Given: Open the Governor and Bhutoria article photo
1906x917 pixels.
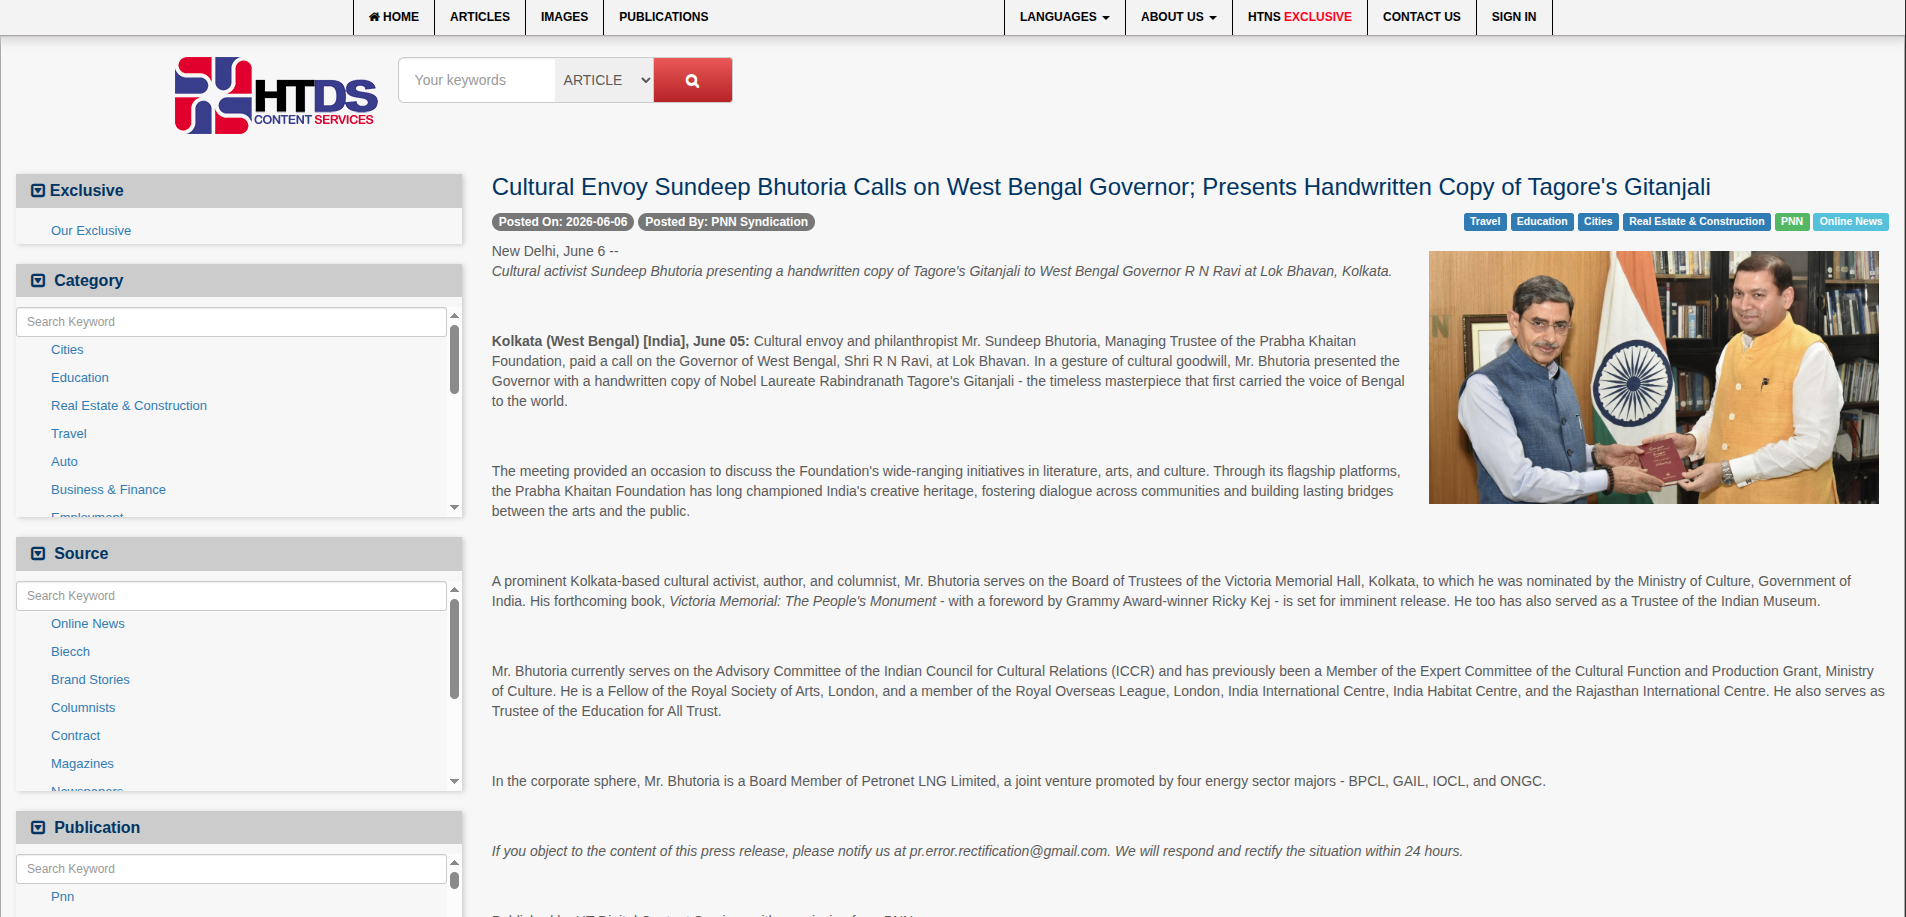Looking at the screenshot, I should click(1653, 377).
